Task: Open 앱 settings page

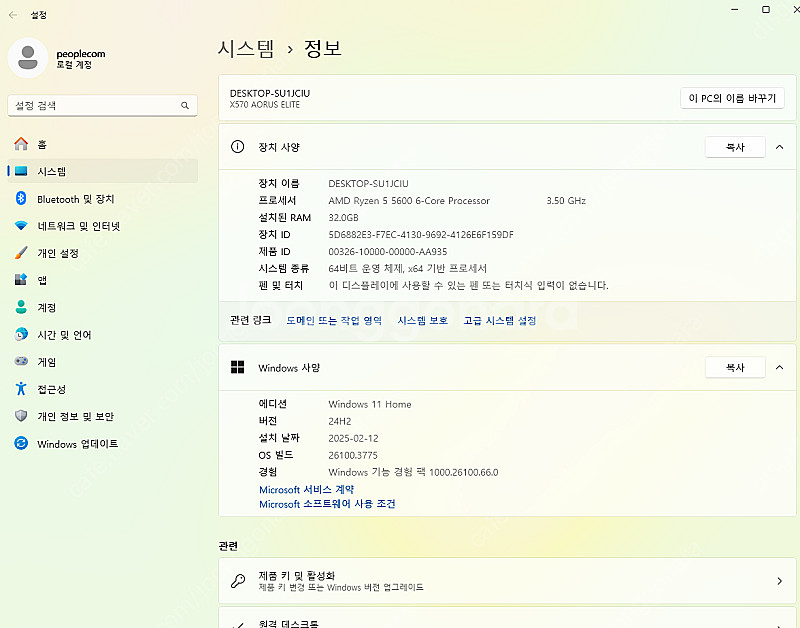Action: click(x=102, y=280)
